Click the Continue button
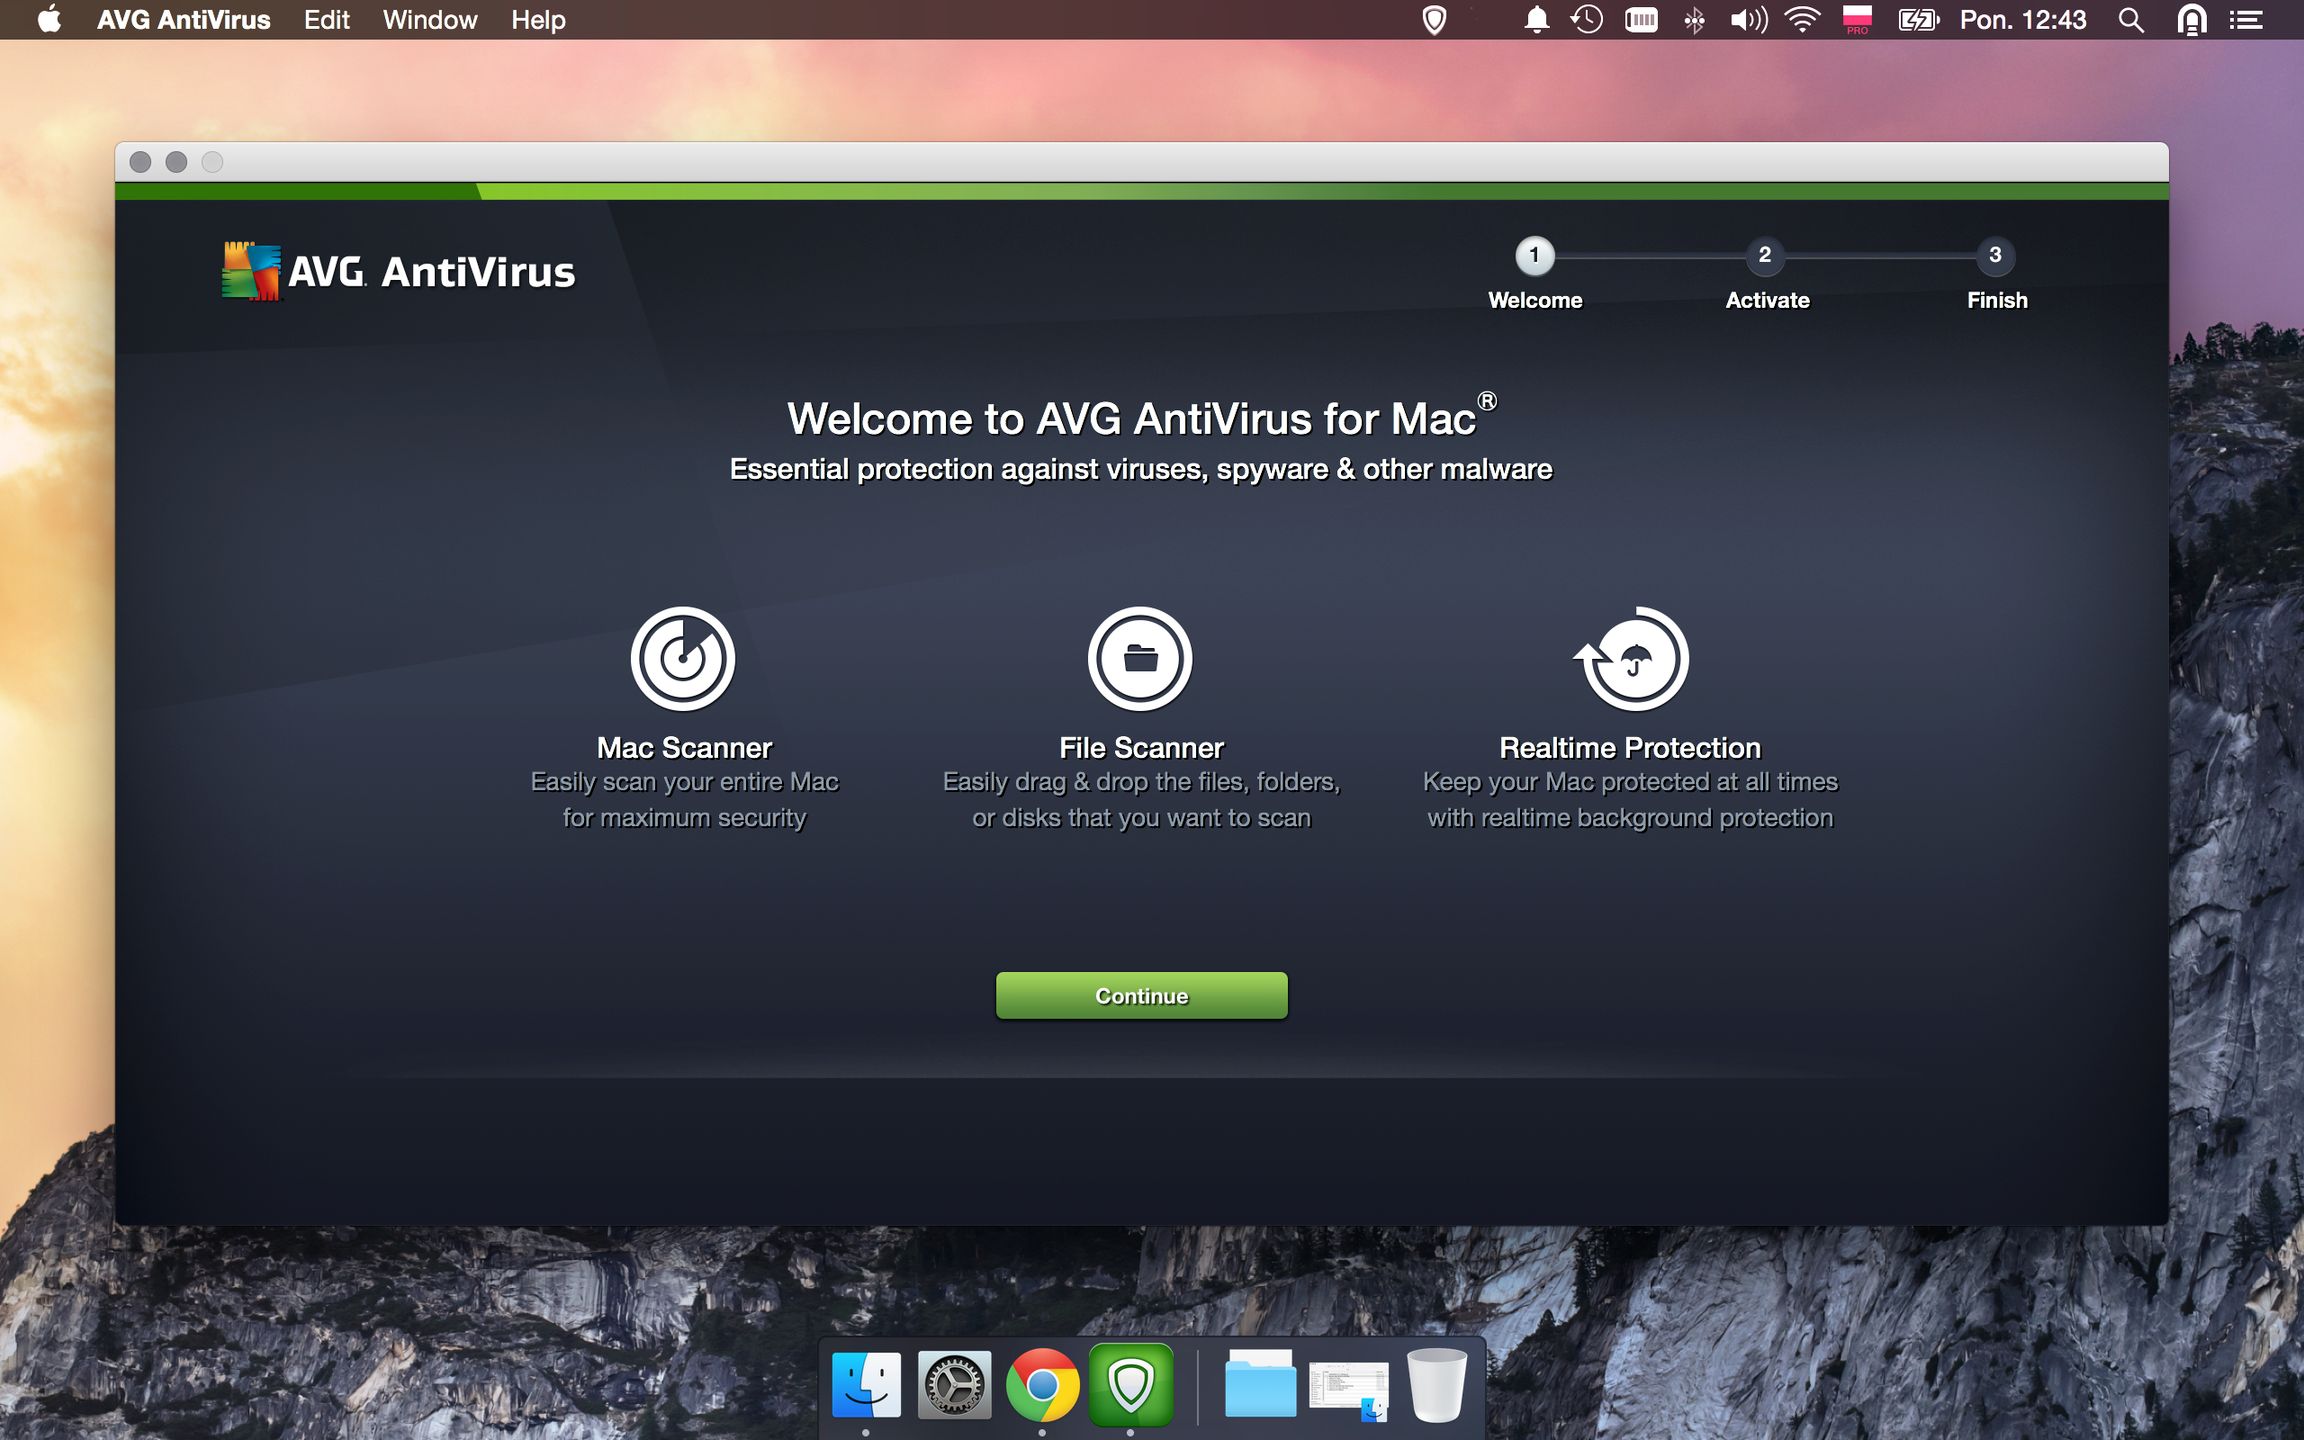 click(x=1140, y=995)
